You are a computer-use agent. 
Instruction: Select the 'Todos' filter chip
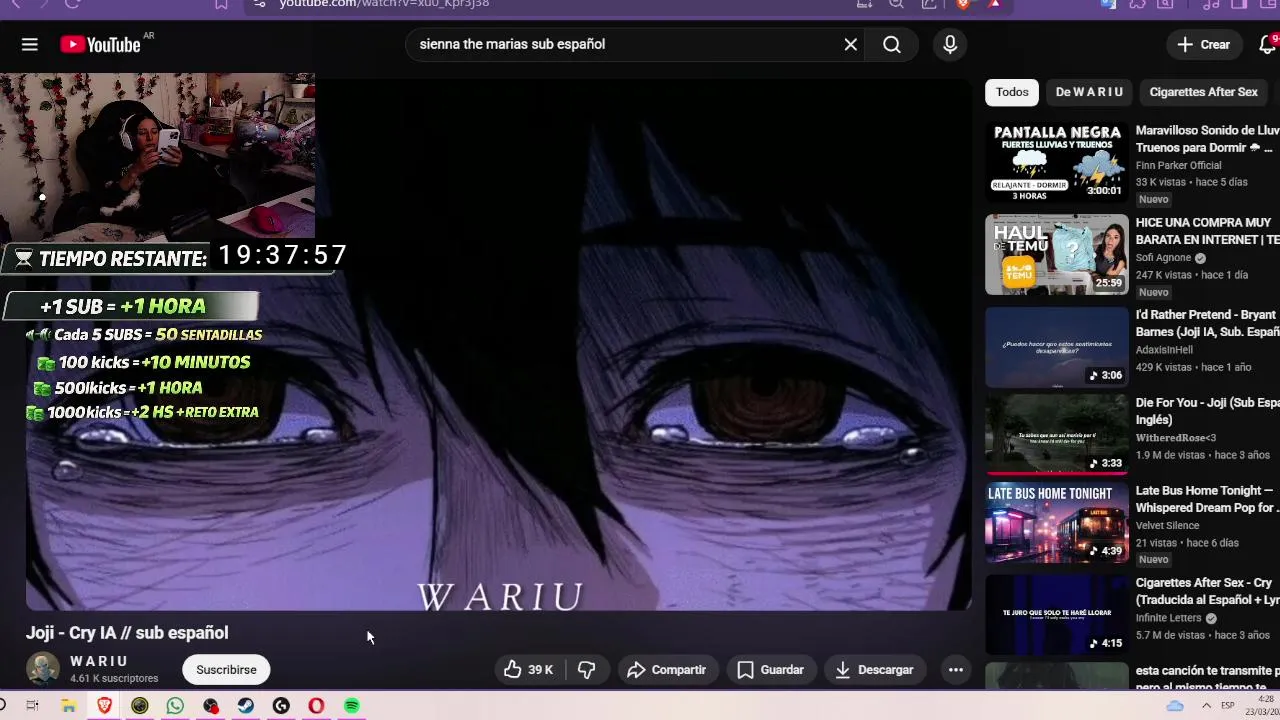tap(1012, 92)
